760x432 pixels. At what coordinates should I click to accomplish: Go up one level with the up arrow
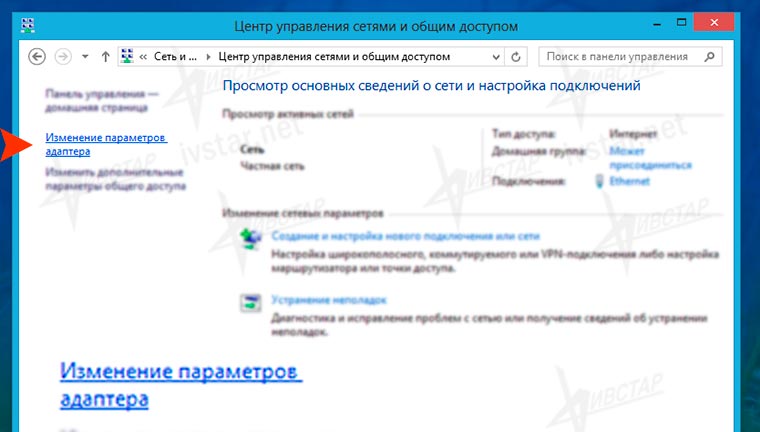106,56
